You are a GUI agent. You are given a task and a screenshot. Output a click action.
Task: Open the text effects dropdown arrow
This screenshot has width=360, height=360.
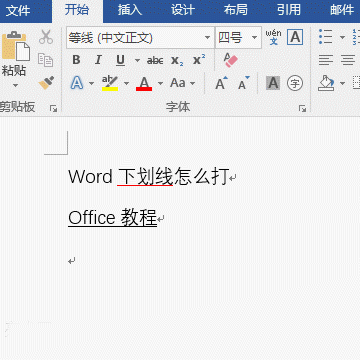coord(92,83)
